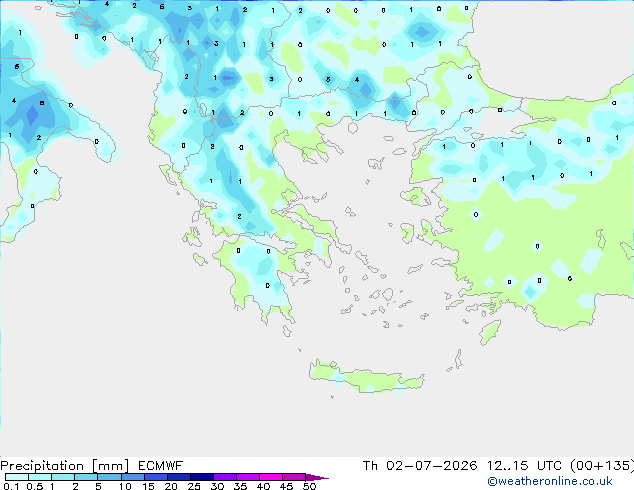The width and height of the screenshot is (634, 490).
Task: Pick the 30–35 mm purple legend swatch
Action: click(224, 477)
